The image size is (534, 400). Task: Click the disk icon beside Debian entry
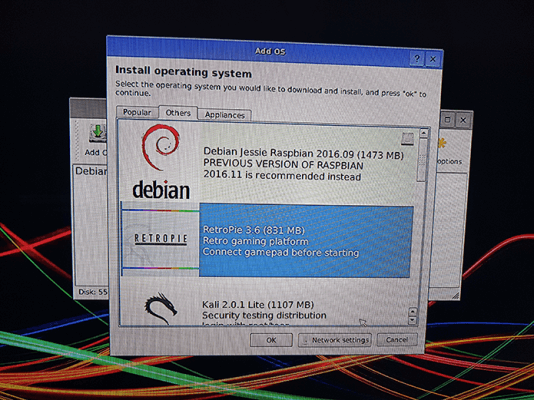click(407, 139)
